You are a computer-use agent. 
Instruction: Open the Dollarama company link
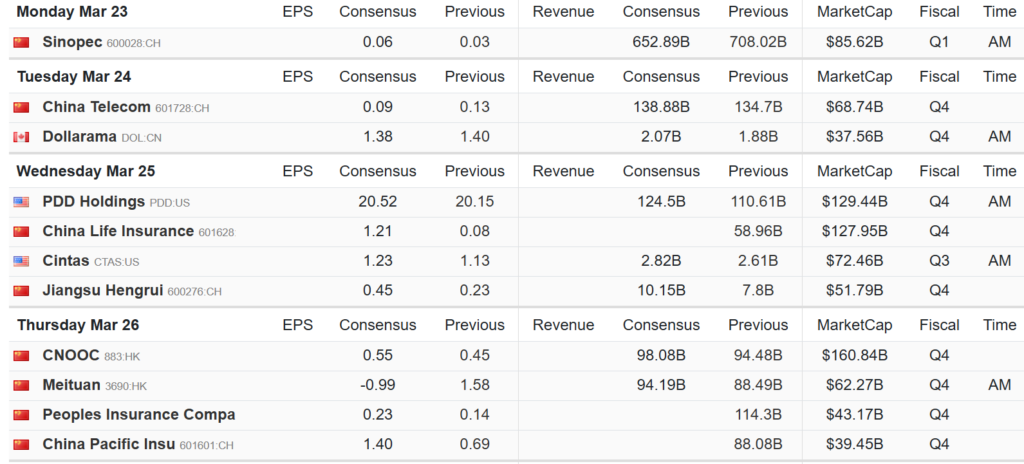click(x=79, y=137)
